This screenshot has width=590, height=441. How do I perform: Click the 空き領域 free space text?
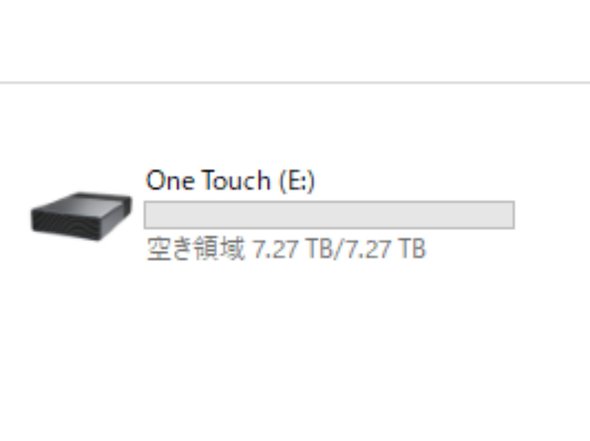[x=195, y=249]
